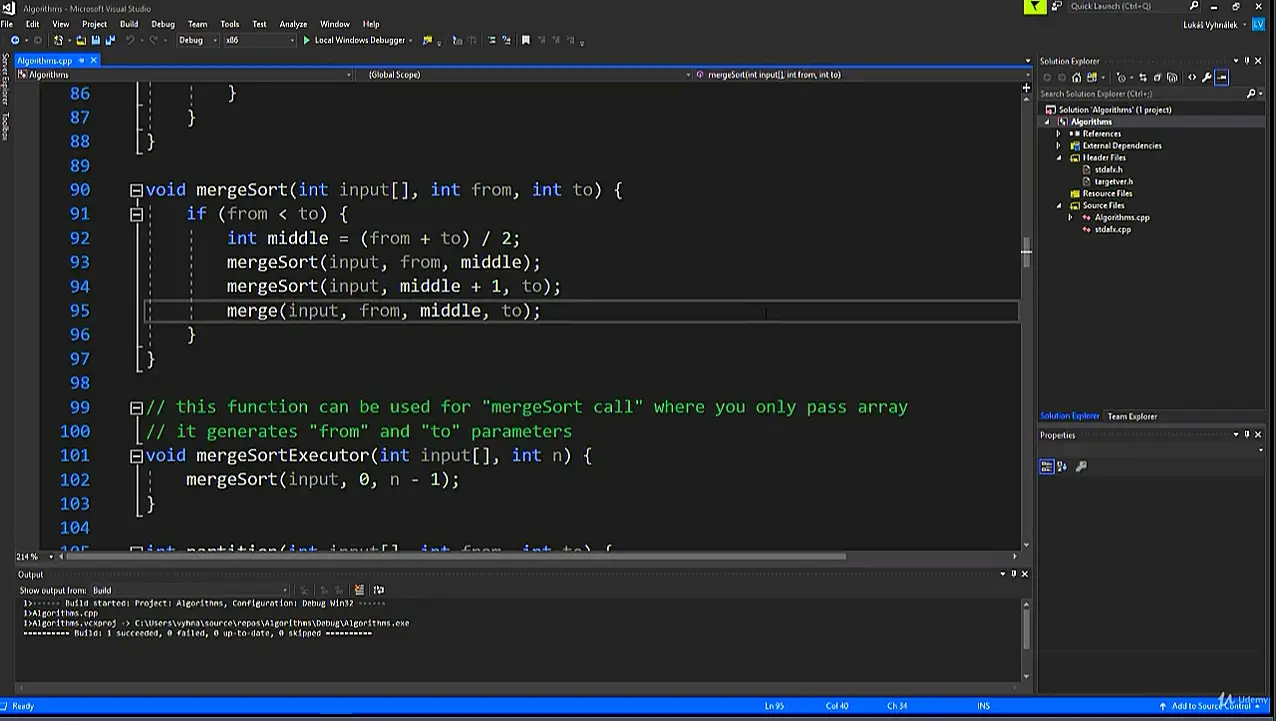
Task: Toggle a bookmark using the toolbar bookmark icon
Action: click(525, 40)
